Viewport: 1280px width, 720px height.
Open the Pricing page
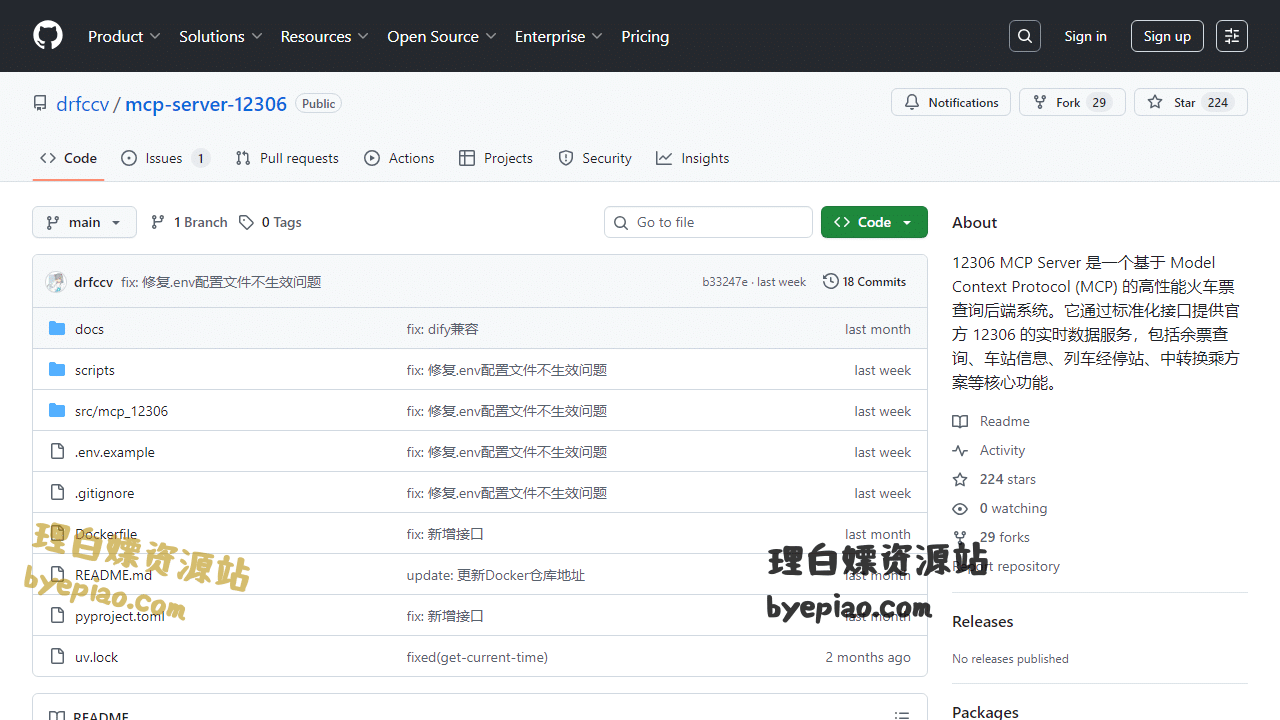pos(645,36)
